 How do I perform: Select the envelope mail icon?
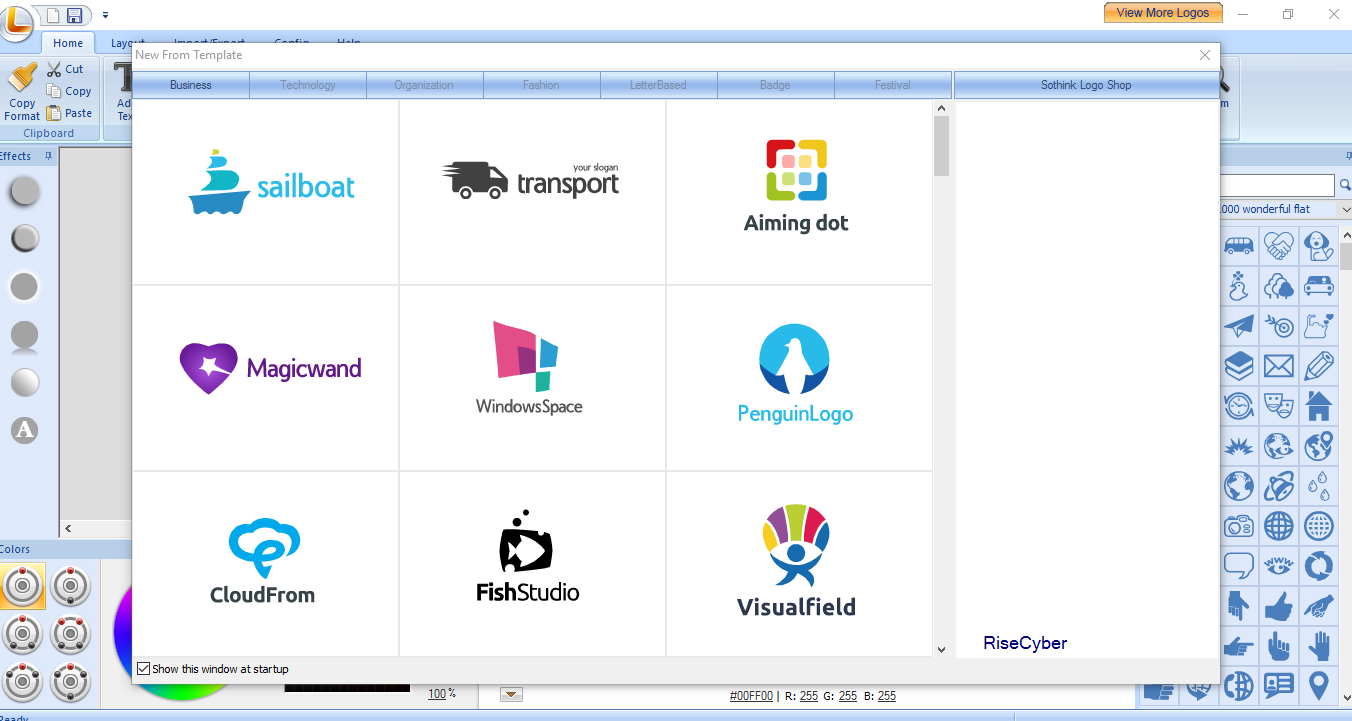pyautogui.click(x=1279, y=366)
